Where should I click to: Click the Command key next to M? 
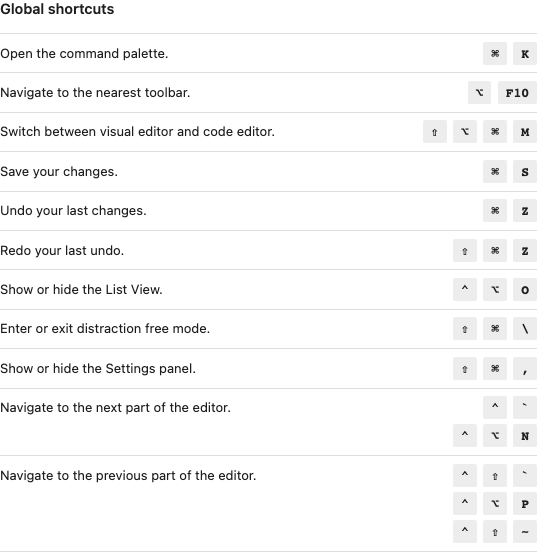[x=495, y=132]
